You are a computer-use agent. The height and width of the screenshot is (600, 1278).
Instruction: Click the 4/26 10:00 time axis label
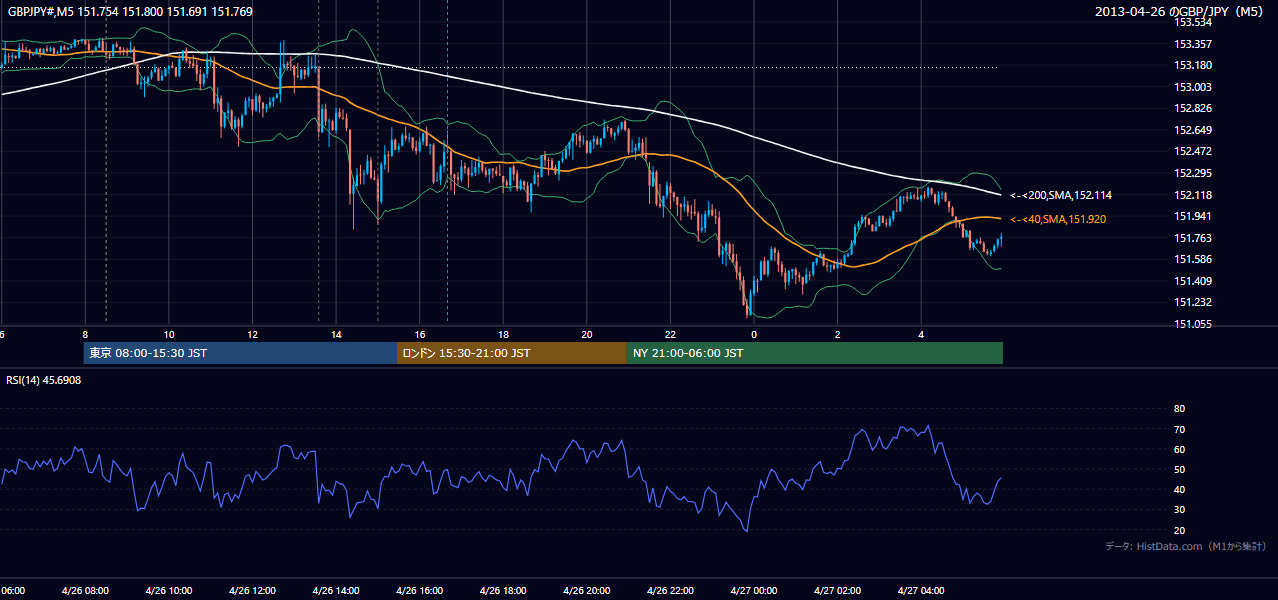click(x=168, y=591)
